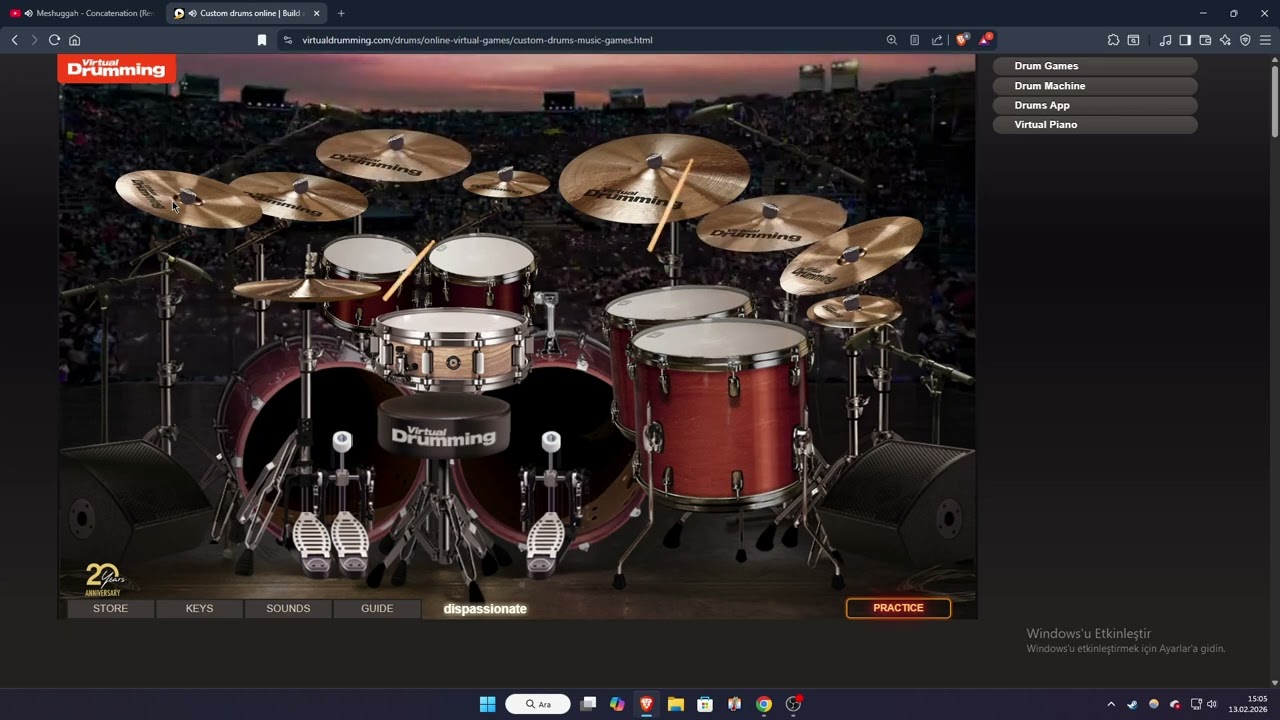
Task: Go back in browser history
Action: click(14, 40)
